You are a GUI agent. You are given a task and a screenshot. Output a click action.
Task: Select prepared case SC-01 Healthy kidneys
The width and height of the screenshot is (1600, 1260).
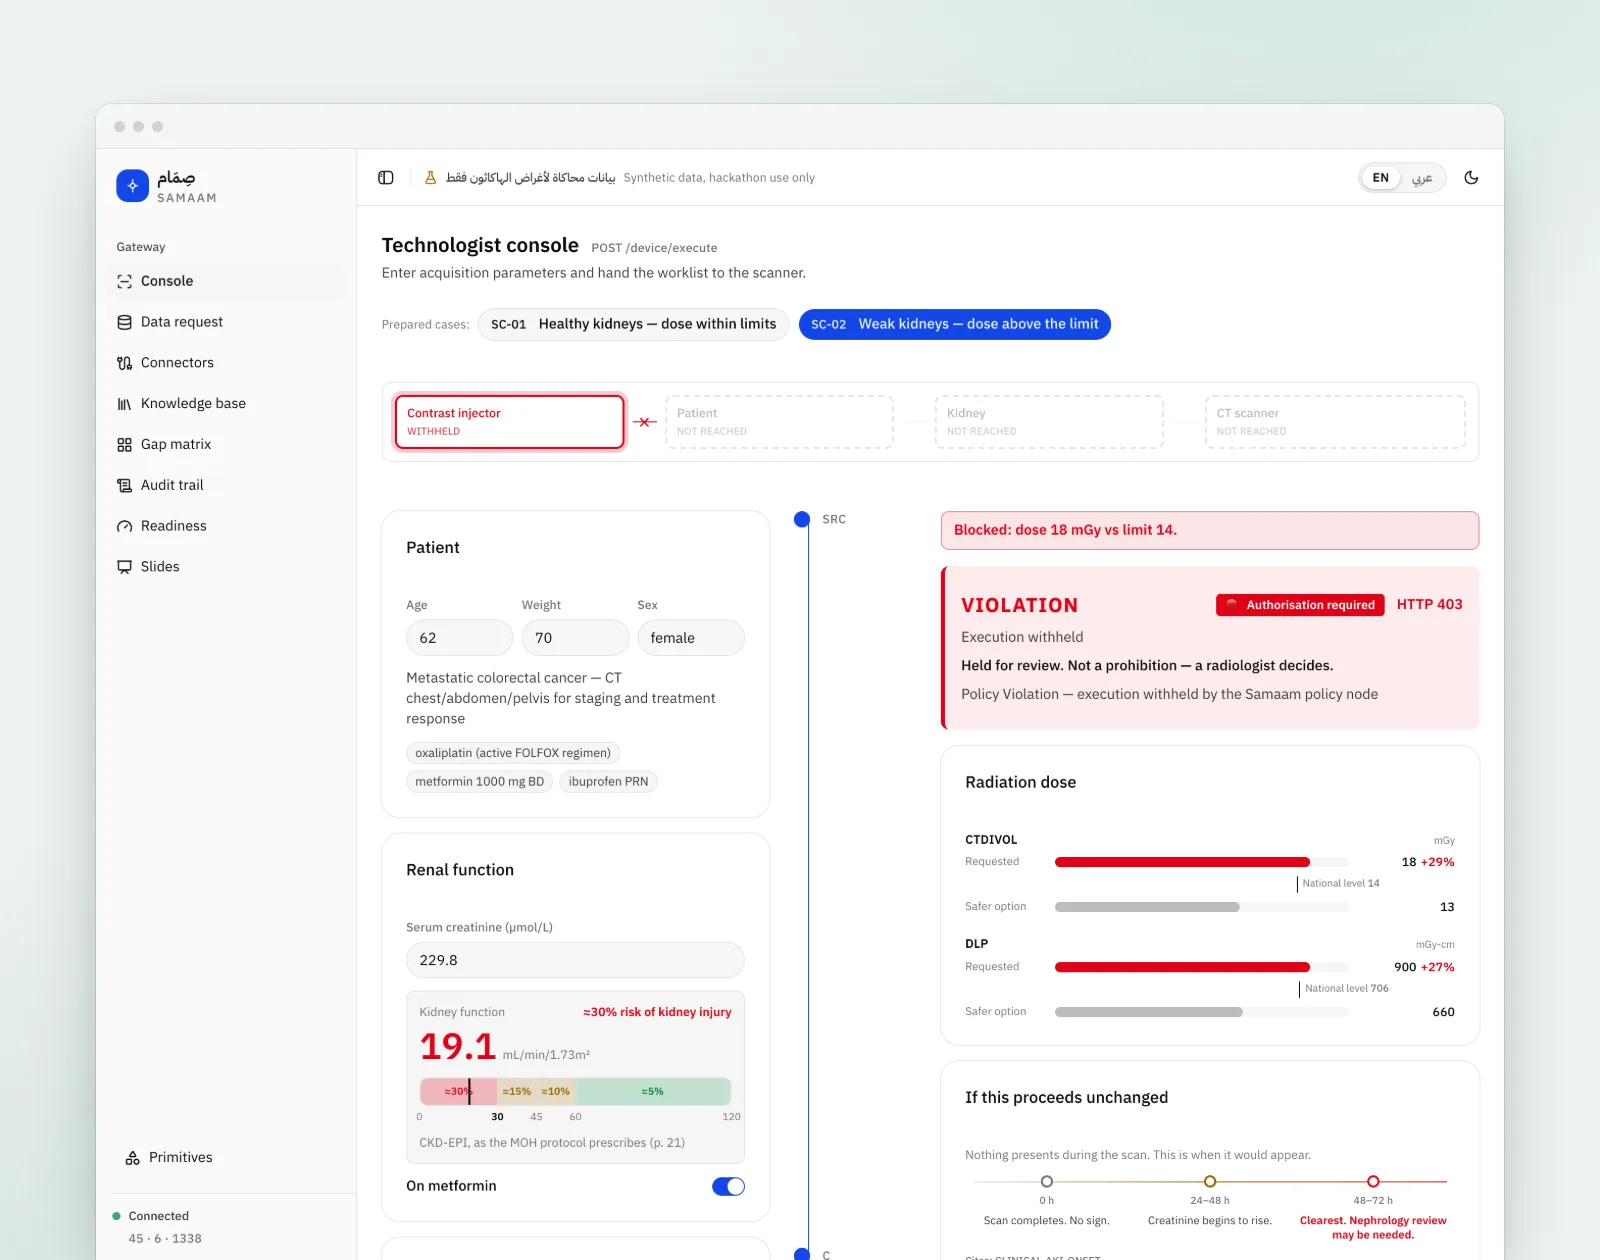pyautogui.click(x=634, y=324)
